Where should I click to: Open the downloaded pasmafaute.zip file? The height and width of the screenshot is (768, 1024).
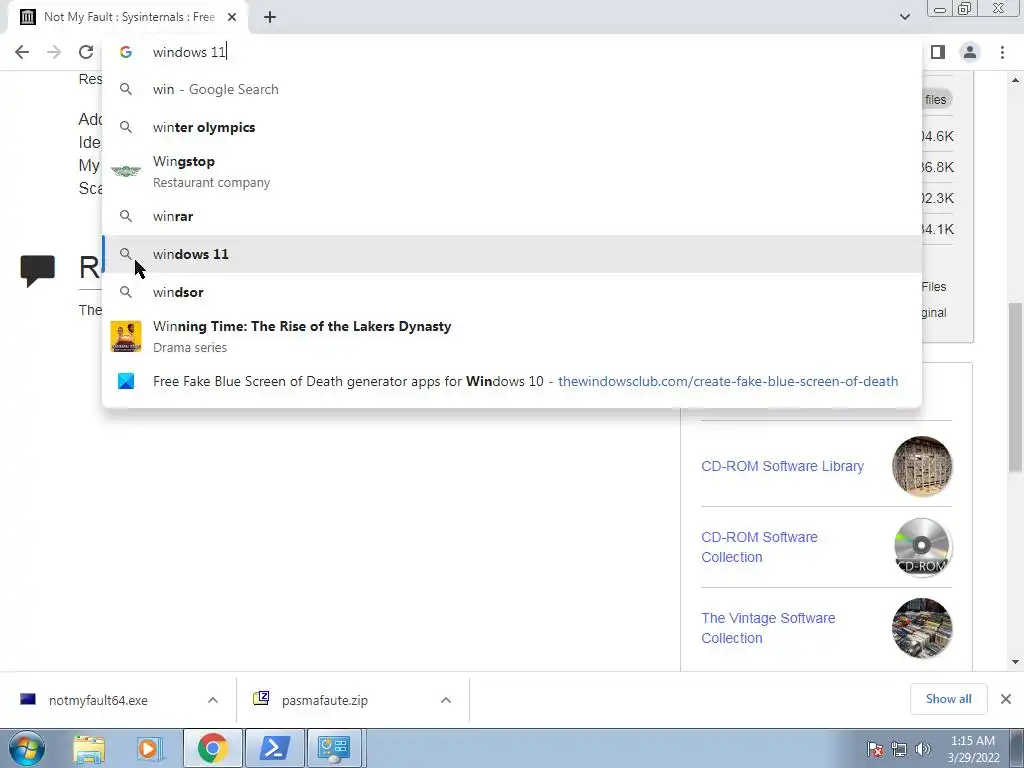[x=325, y=700]
